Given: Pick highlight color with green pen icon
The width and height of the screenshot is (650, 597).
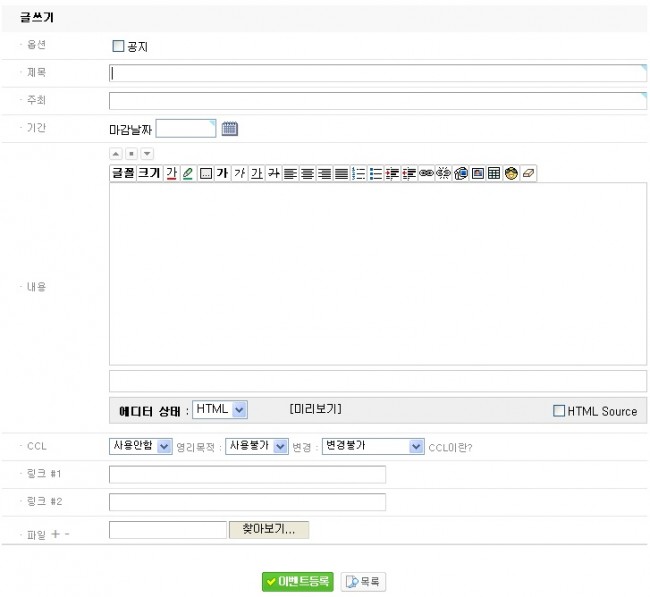Looking at the screenshot, I should (x=188, y=173).
